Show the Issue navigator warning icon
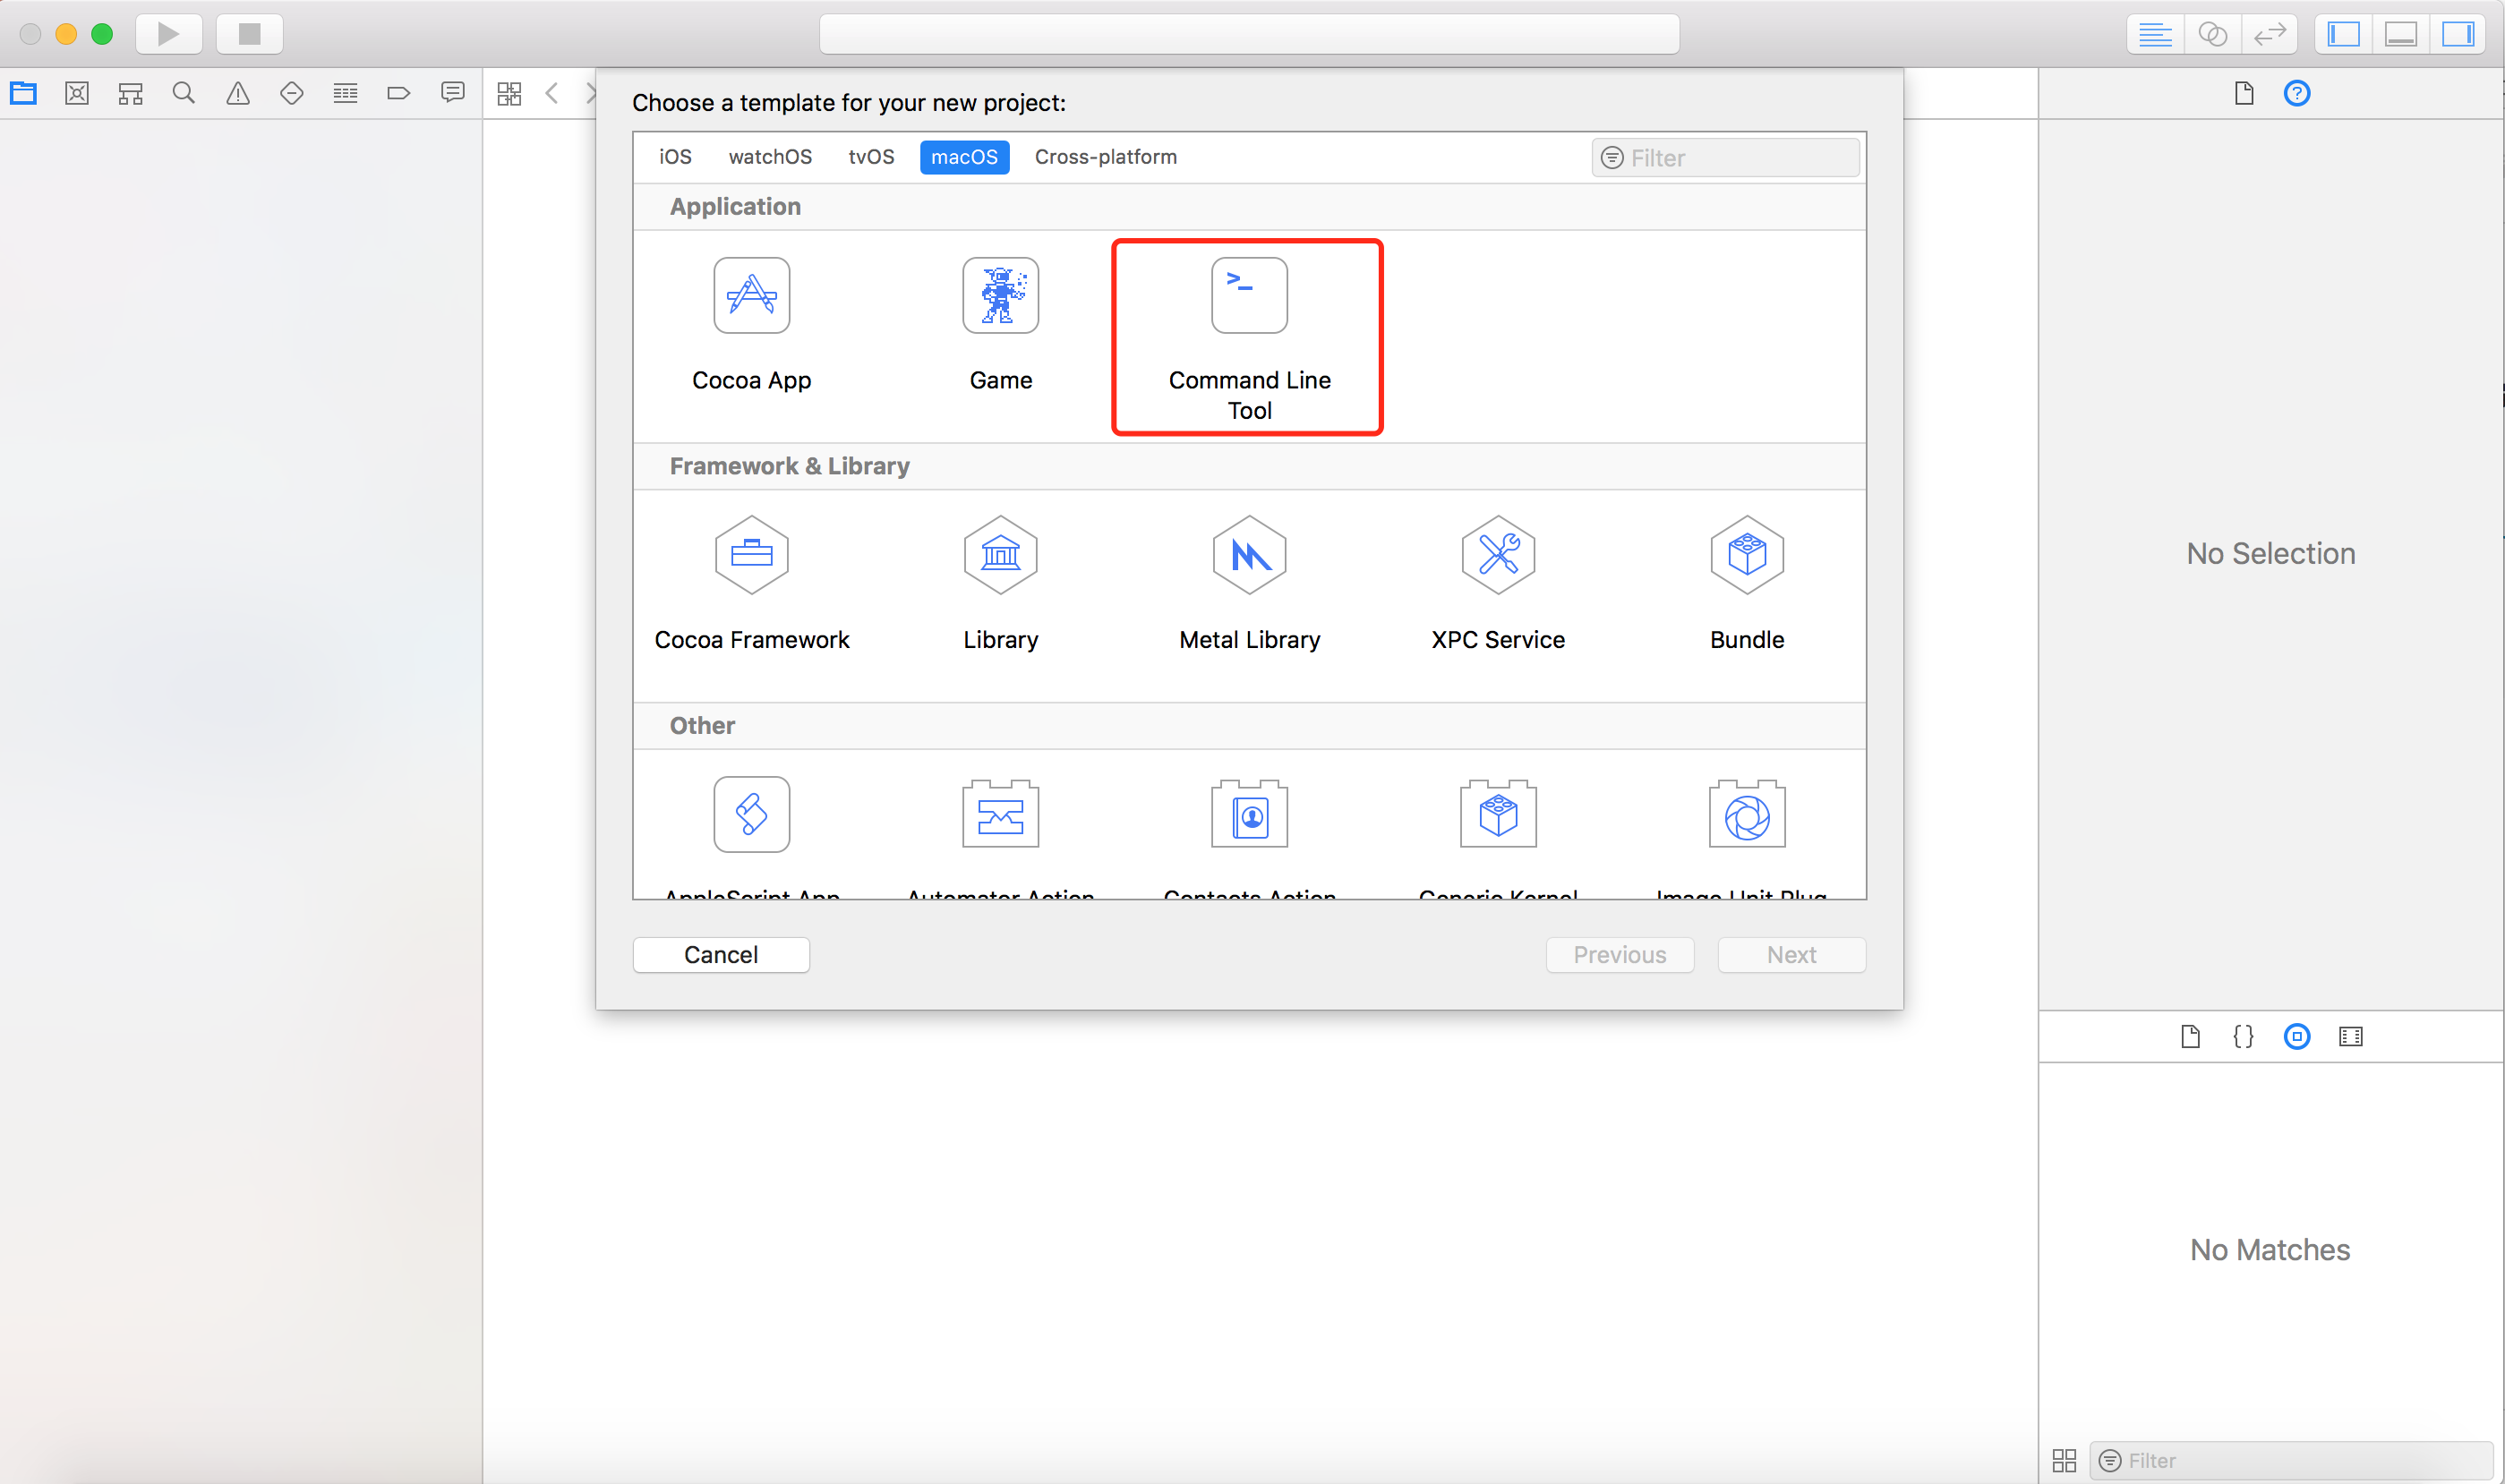 (x=237, y=93)
